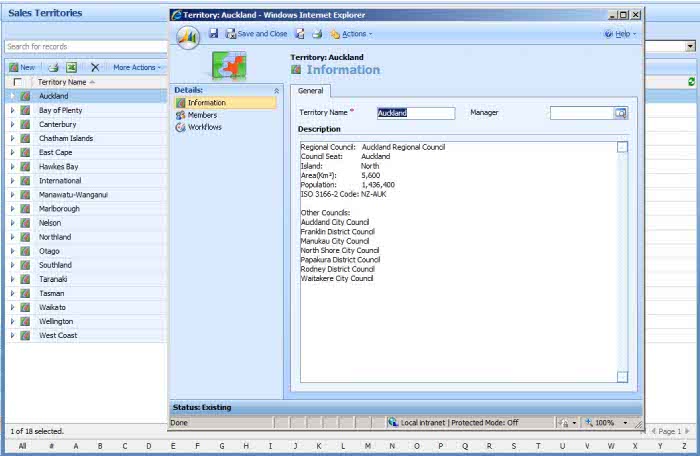The image size is (700, 456).
Task: Open the Manager lookup icon
Action: coord(621,113)
